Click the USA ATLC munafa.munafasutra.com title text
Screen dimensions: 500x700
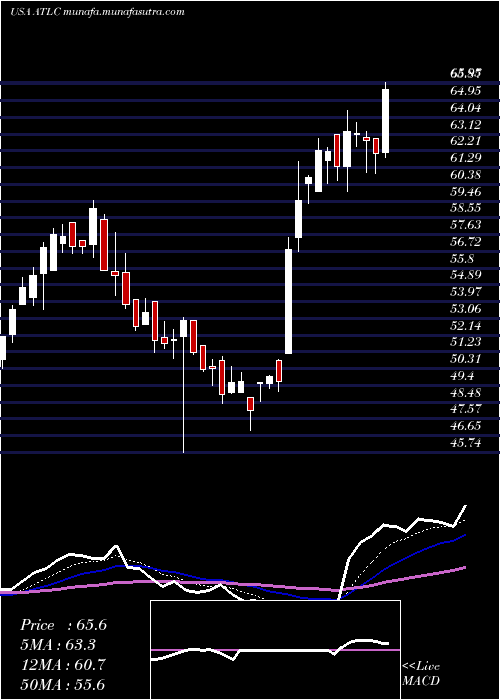[x=97, y=12]
